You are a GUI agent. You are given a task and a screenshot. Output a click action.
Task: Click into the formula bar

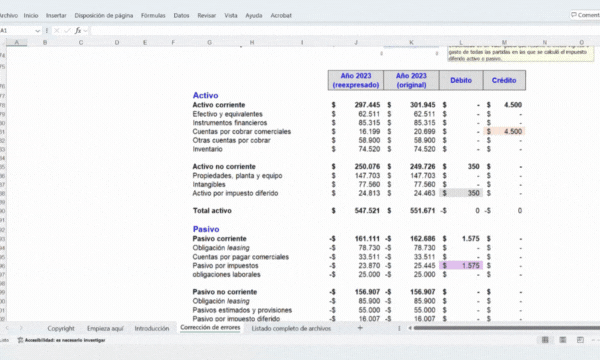(x=344, y=31)
